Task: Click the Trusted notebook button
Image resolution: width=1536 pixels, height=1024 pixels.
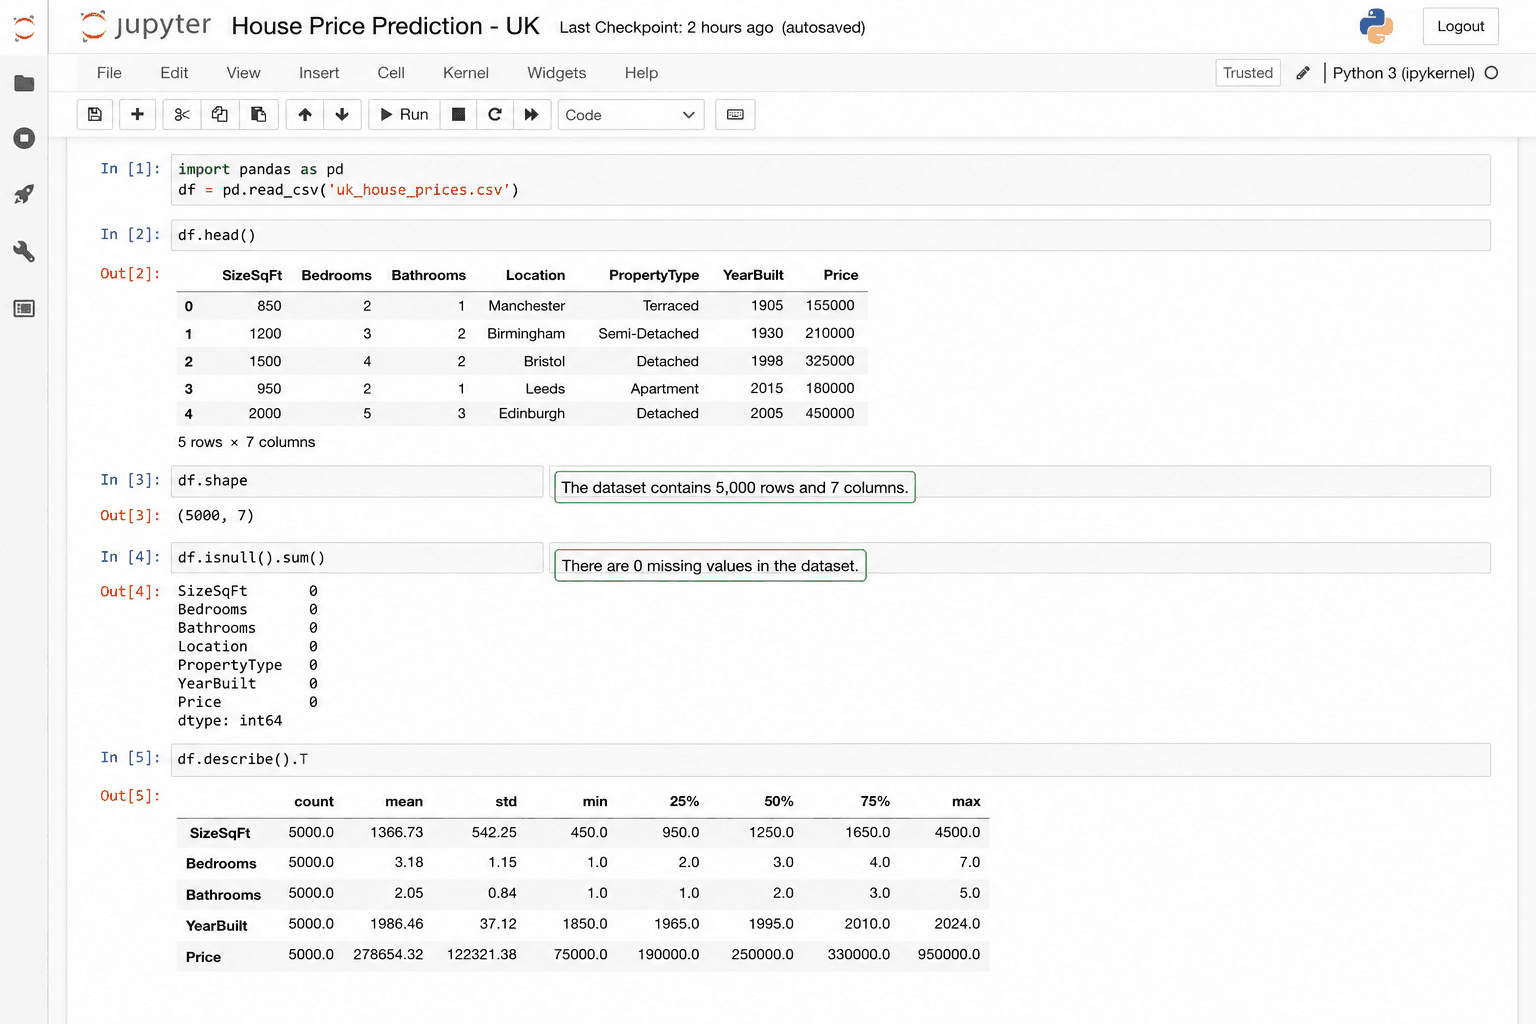Action: [x=1248, y=73]
